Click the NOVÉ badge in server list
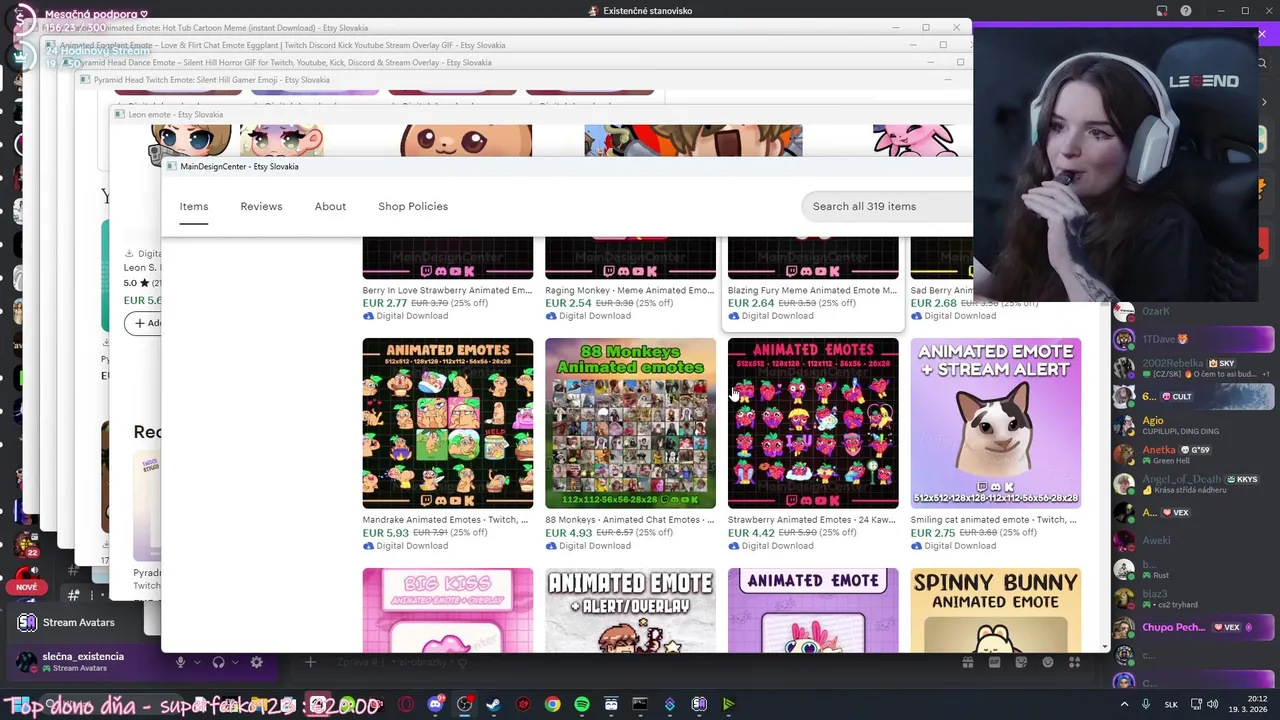 pos(27,587)
